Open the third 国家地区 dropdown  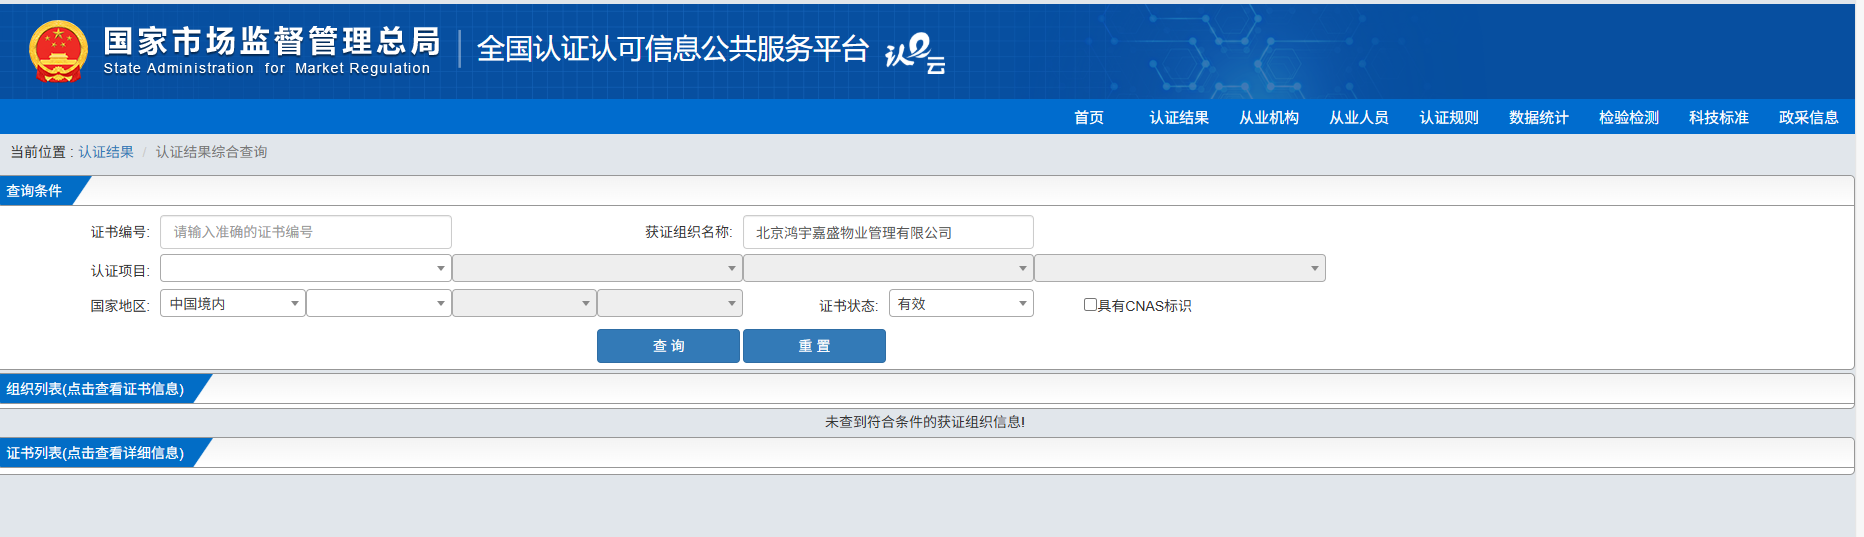(x=524, y=303)
